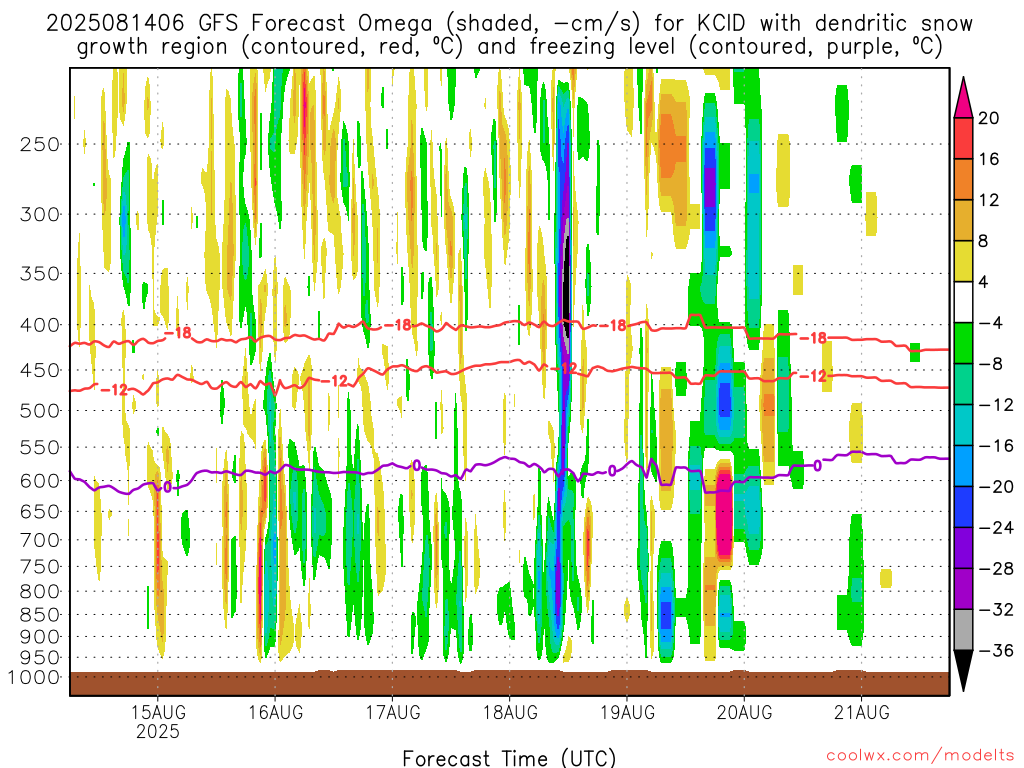
Task: Click the purple -28-to--24 colorbar swatch
Action: pos(963,549)
